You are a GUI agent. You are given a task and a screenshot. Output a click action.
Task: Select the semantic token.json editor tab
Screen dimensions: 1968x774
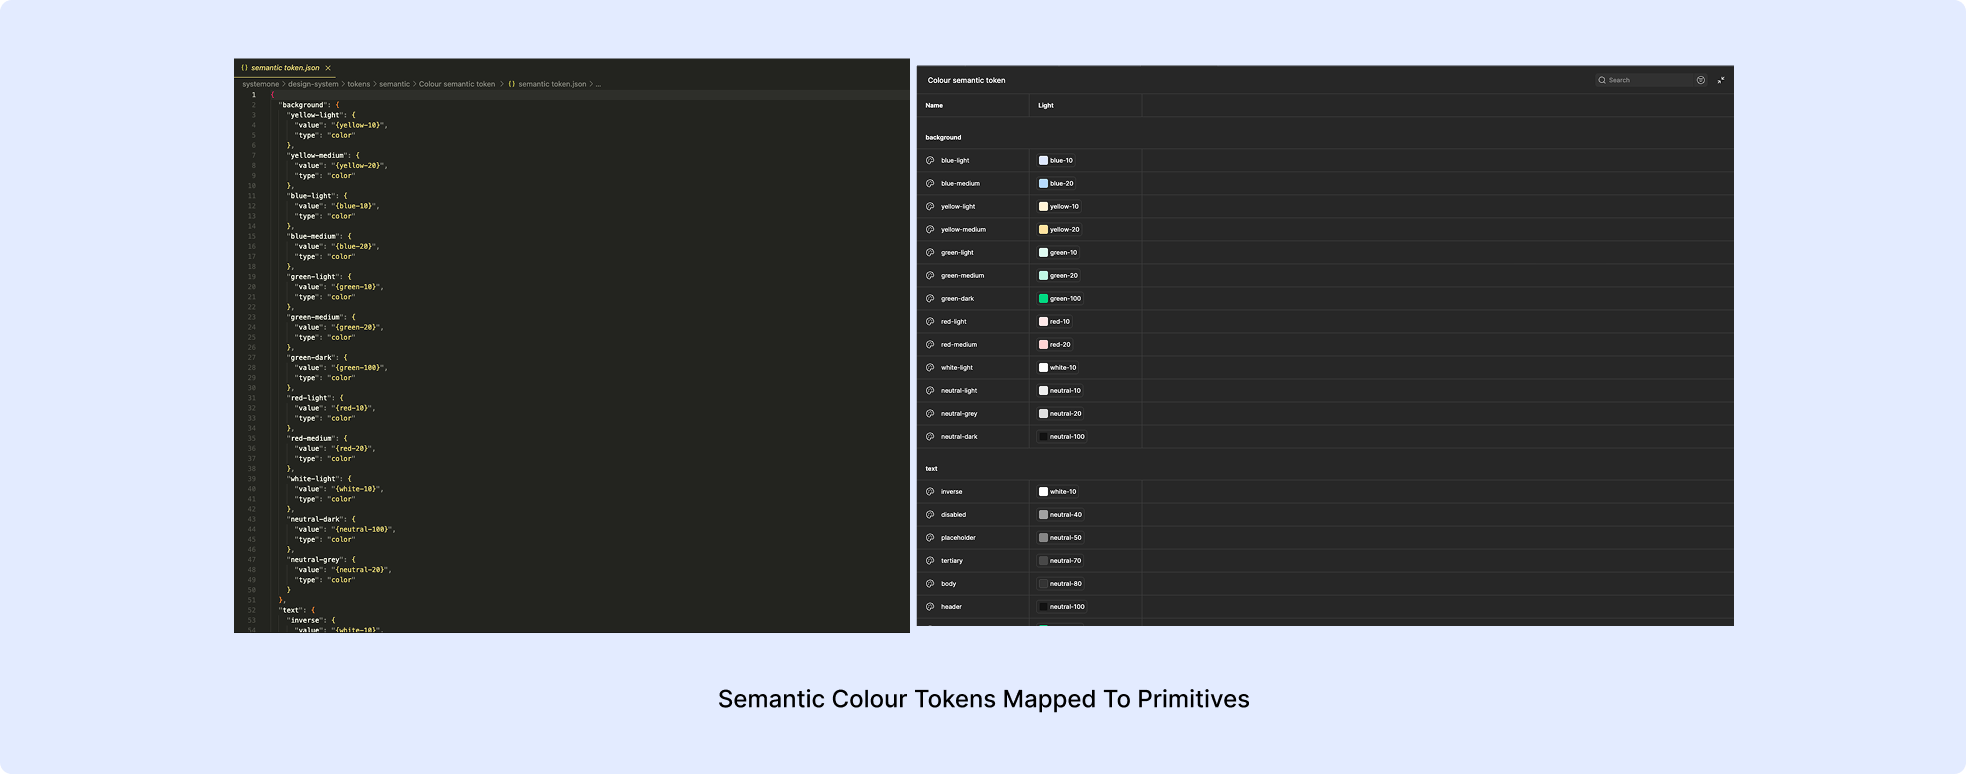coord(284,68)
